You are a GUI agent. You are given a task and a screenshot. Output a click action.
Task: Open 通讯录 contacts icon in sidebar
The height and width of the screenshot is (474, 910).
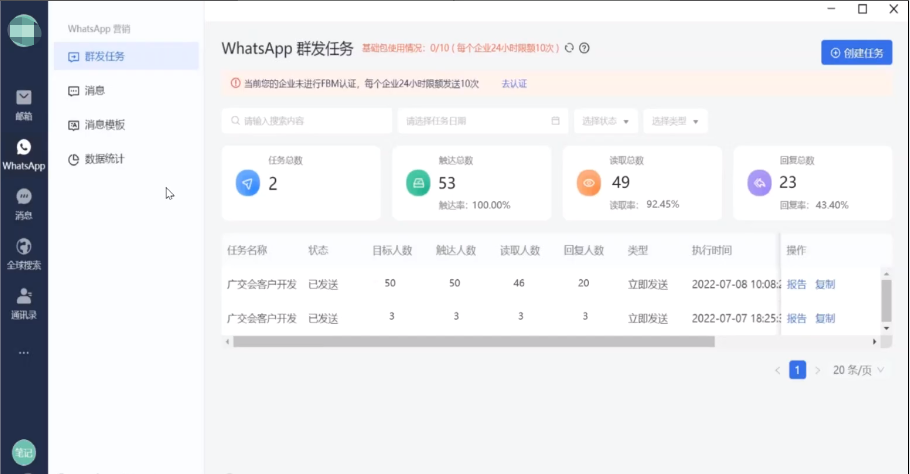coord(24,296)
